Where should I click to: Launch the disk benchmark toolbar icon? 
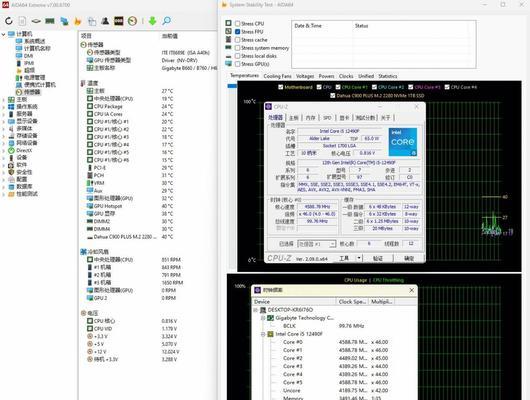(x=36, y=21)
